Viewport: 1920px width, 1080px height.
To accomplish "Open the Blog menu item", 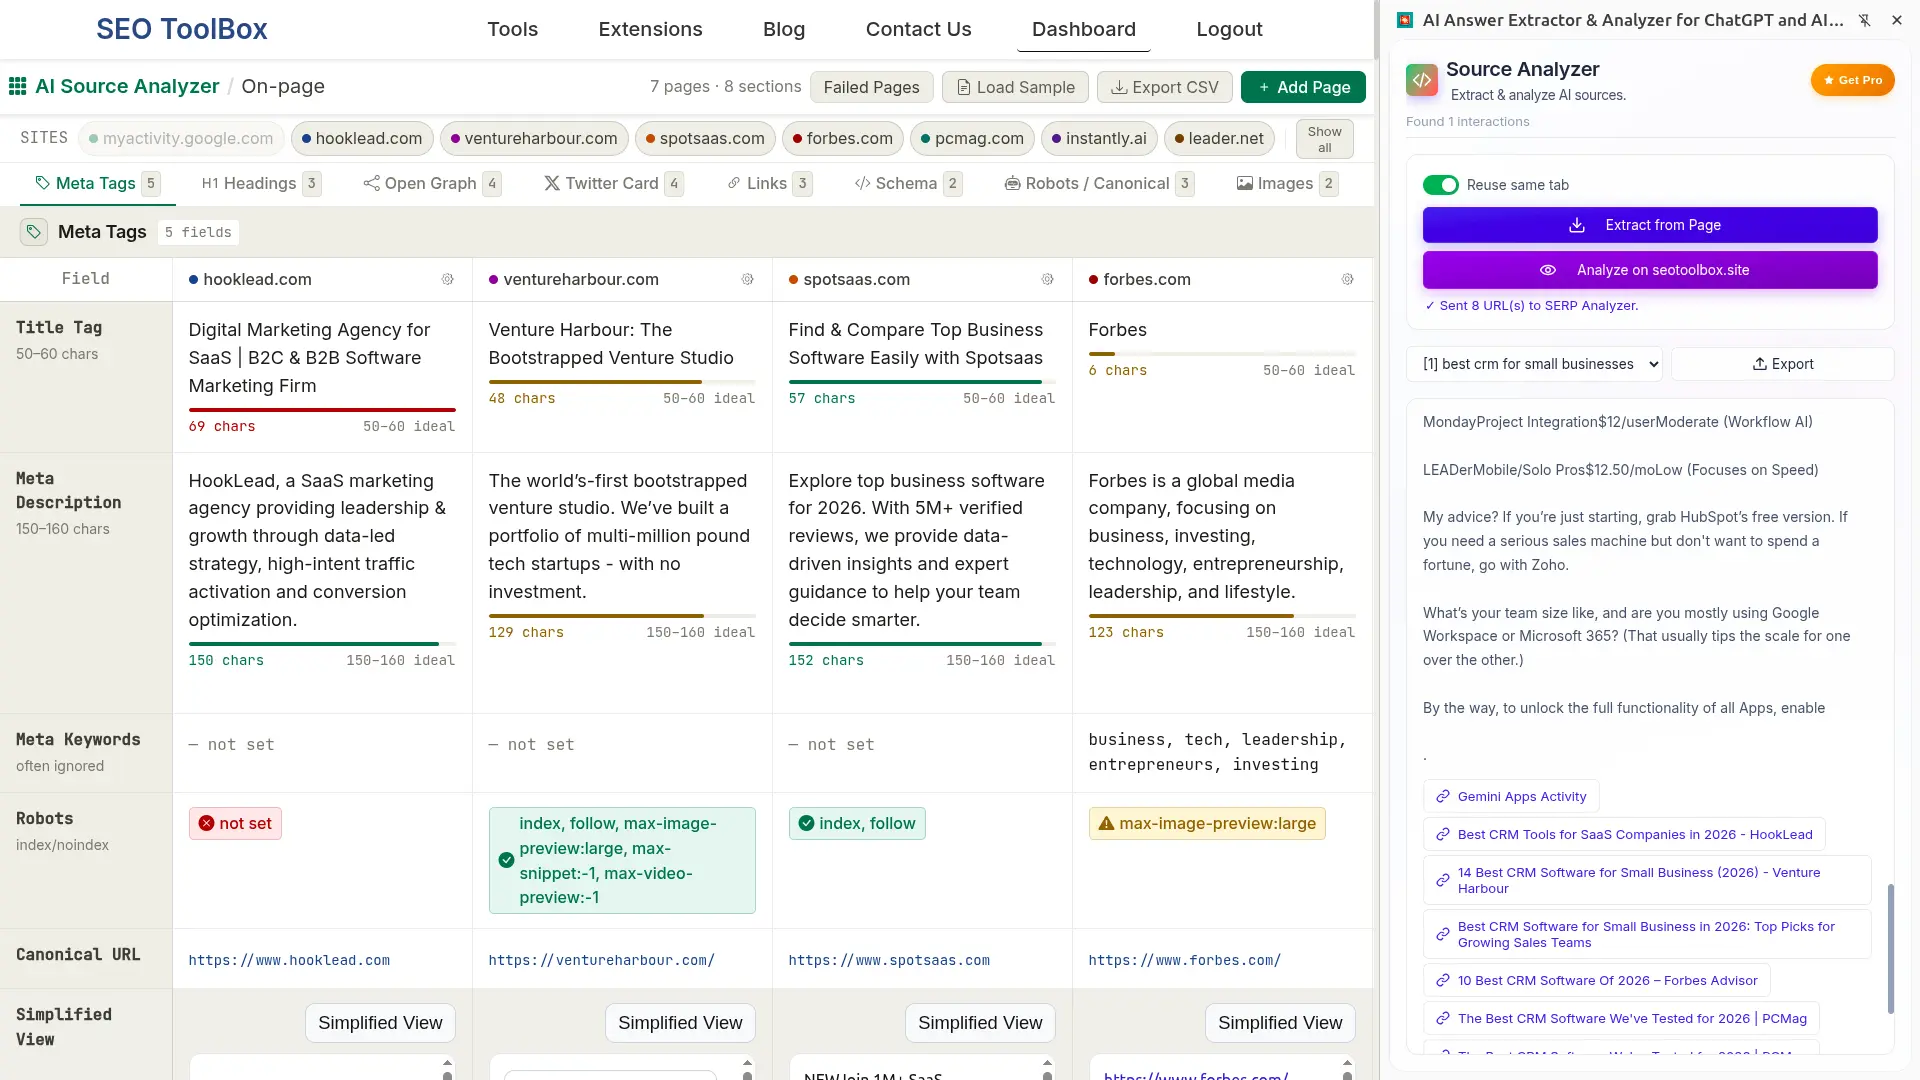I will pyautogui.click(x=784, y=29).
